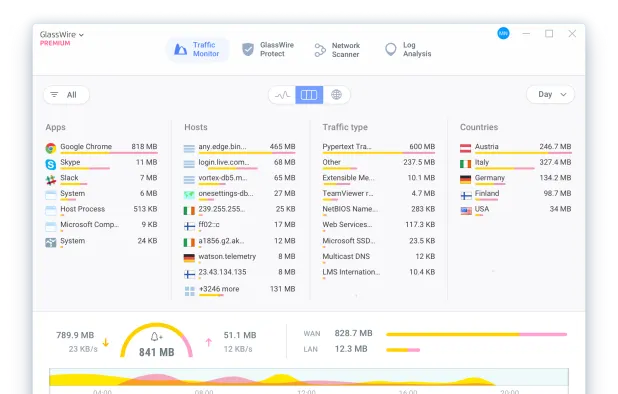Click the LAN usage bar
This screenshot has height=394, width=618.
(x=403, y=350)
